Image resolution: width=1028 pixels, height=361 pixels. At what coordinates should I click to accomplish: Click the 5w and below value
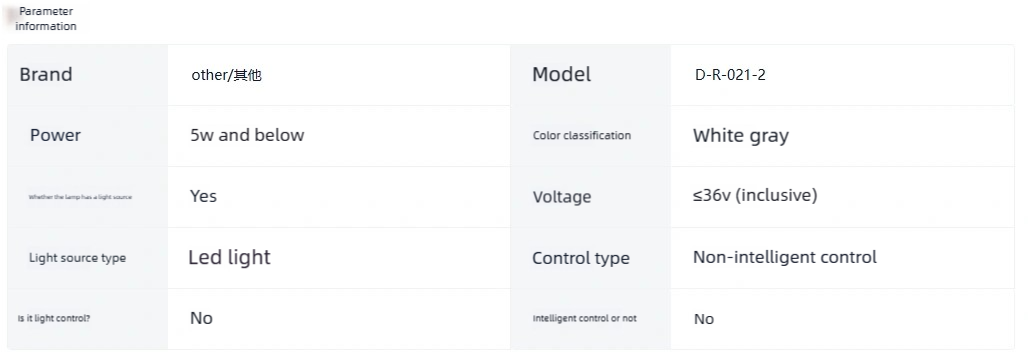(247, 136)
